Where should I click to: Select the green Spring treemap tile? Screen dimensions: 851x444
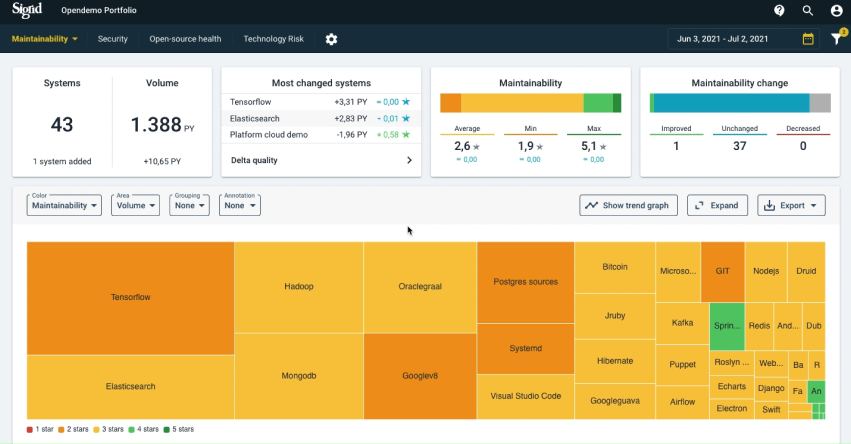[x=727, y=326]
